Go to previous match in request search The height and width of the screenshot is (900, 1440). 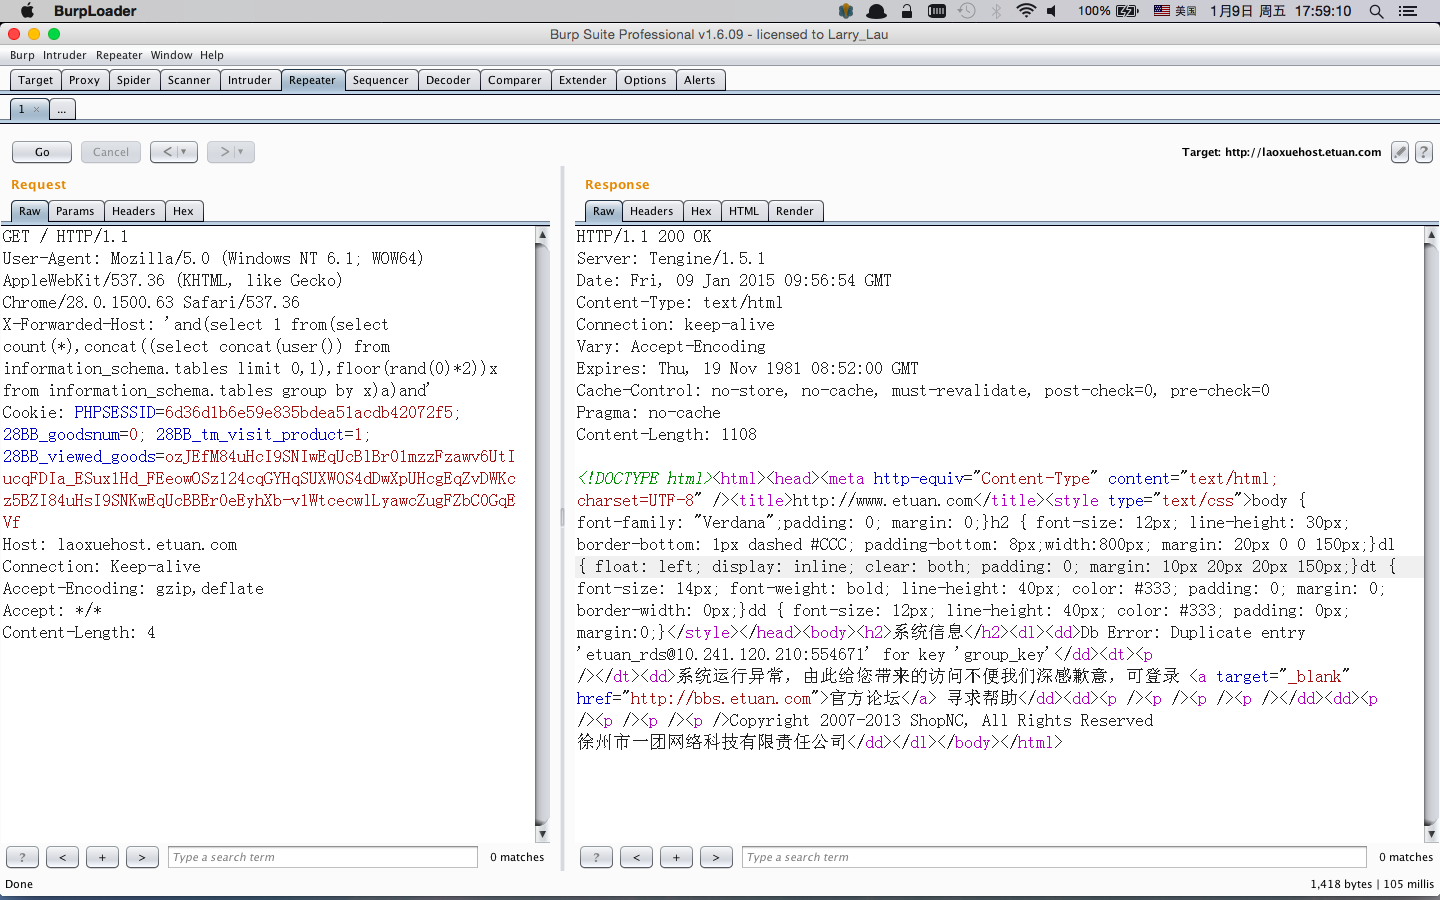(x=62, y=857)
